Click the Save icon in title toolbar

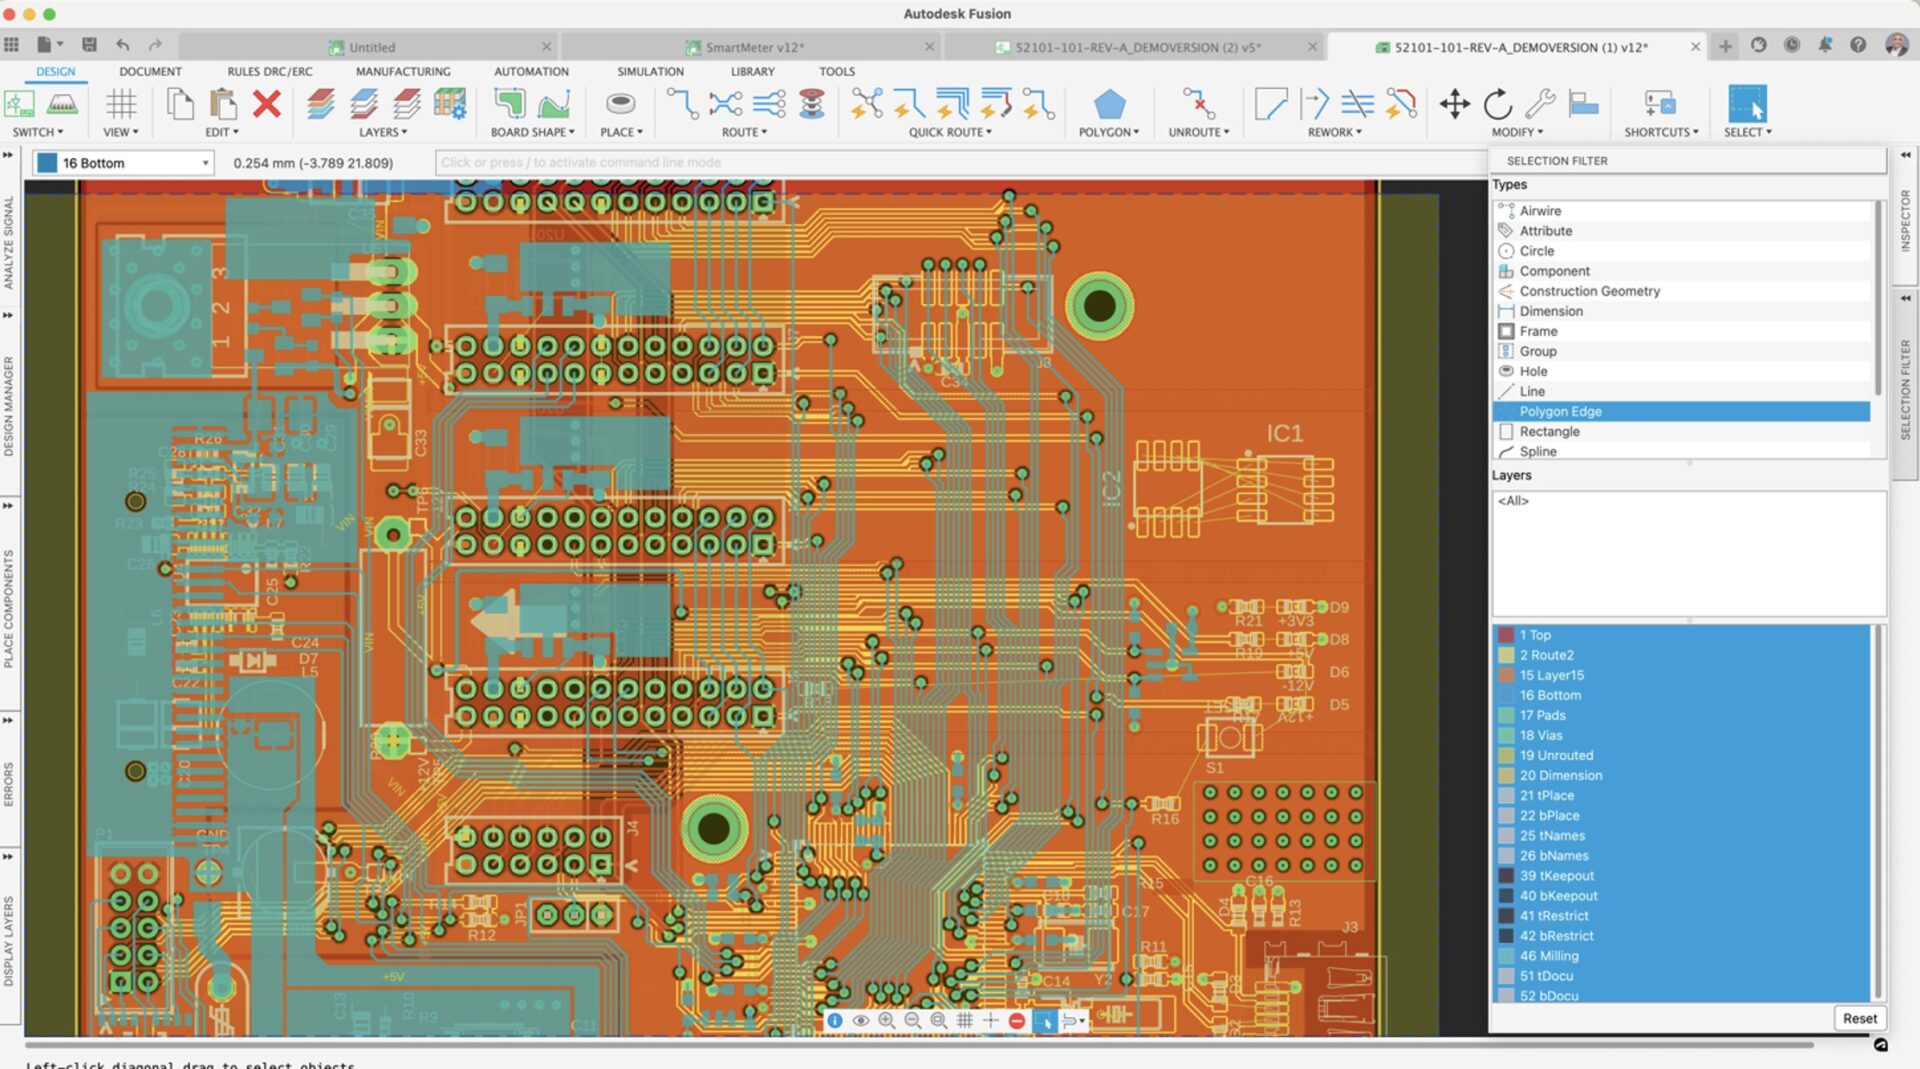click(89, 45)
